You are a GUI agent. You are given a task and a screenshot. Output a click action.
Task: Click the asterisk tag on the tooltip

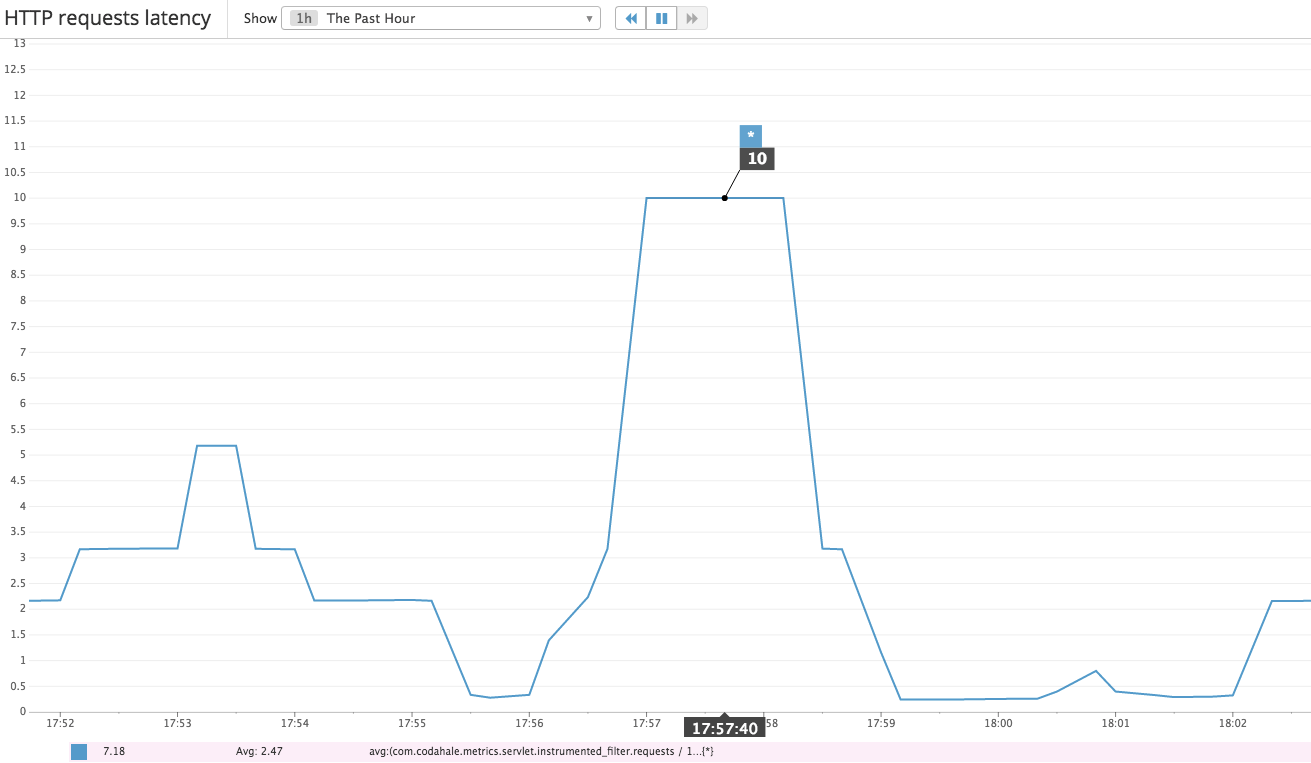point(751,136)
